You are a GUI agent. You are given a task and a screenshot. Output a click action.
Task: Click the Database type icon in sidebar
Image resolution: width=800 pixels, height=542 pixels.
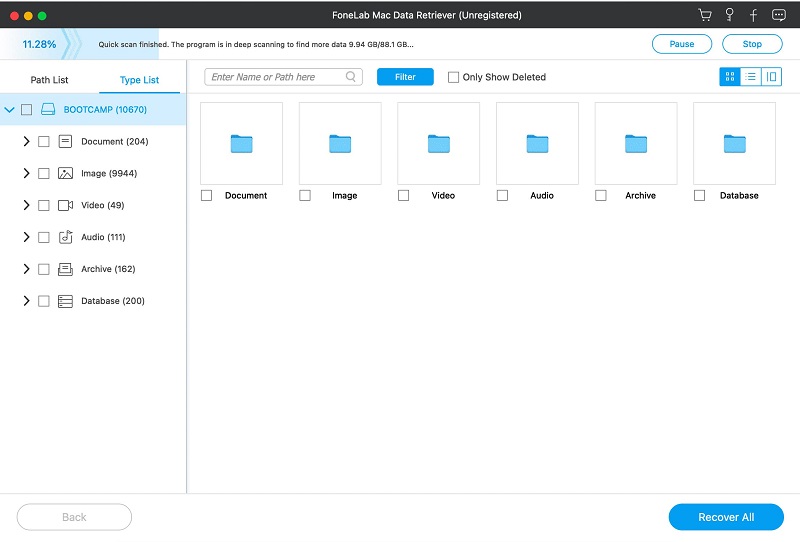click(x=65, y=301)
